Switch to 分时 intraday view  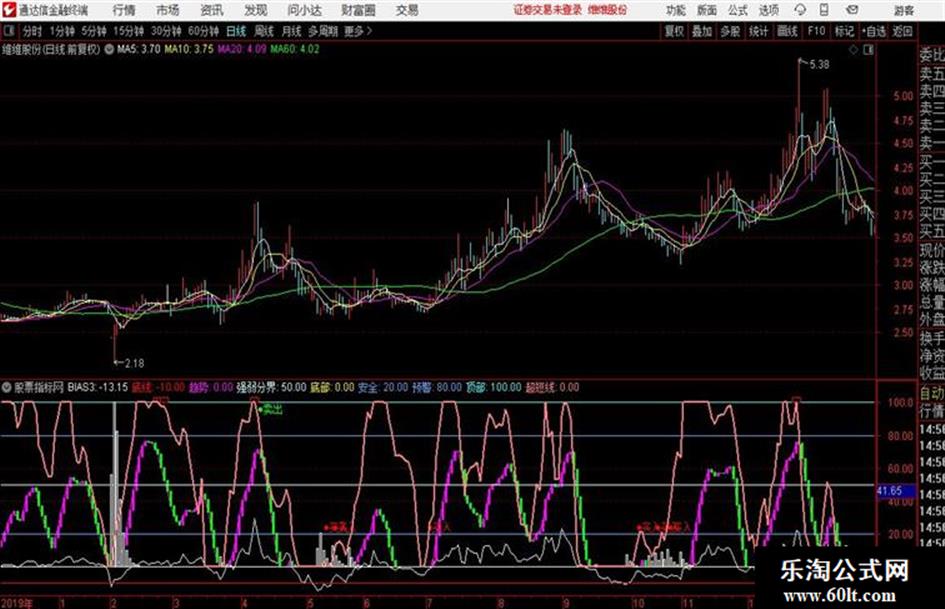pyautogui.click(x=32, y=31)
